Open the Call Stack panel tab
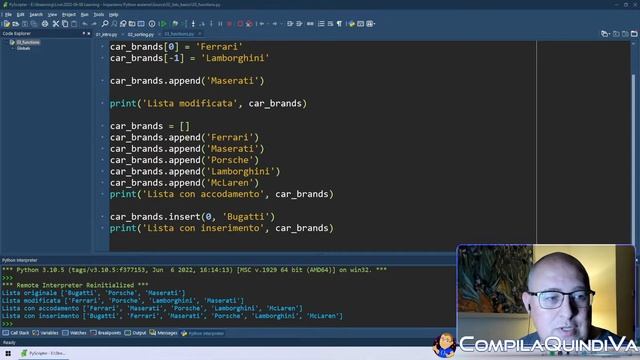 coord(16,333)
